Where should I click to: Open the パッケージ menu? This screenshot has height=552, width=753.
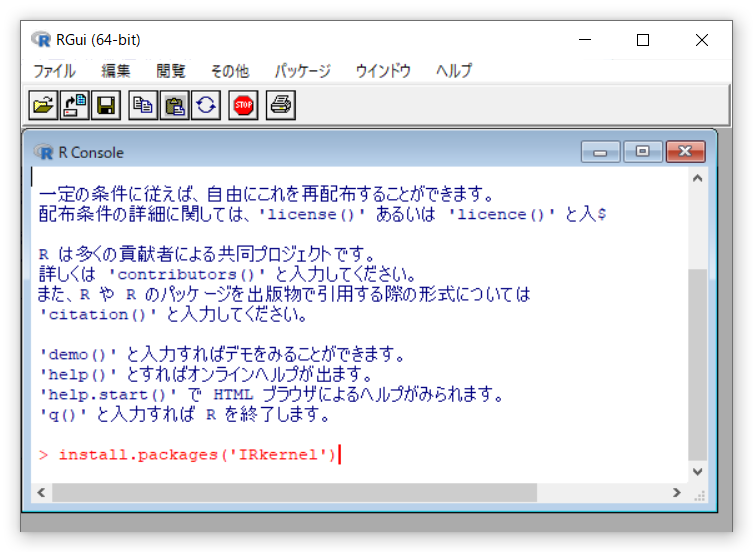[302, 71]
